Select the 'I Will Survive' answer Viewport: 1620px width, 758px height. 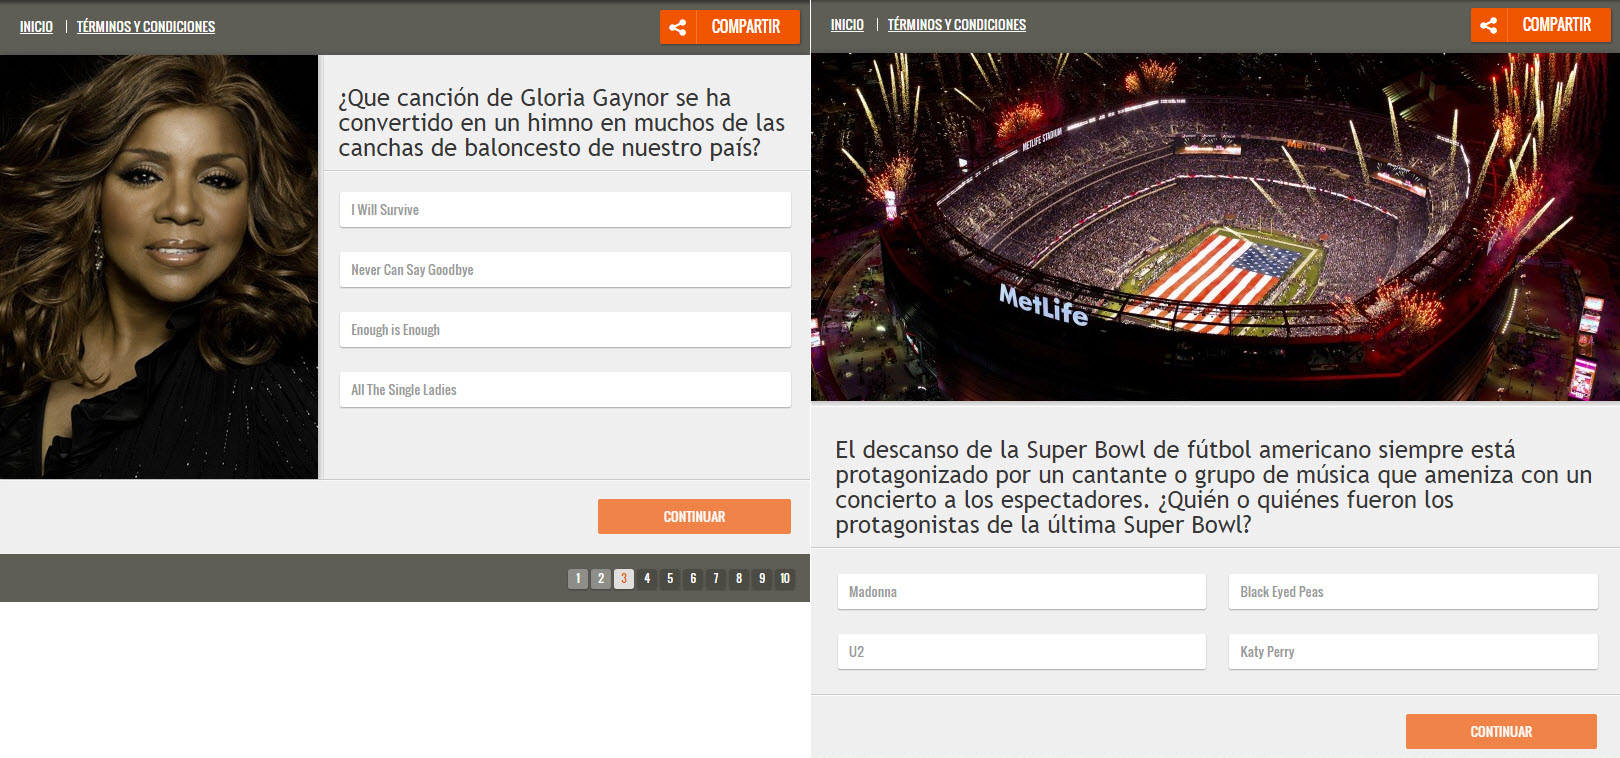[564, 210]
